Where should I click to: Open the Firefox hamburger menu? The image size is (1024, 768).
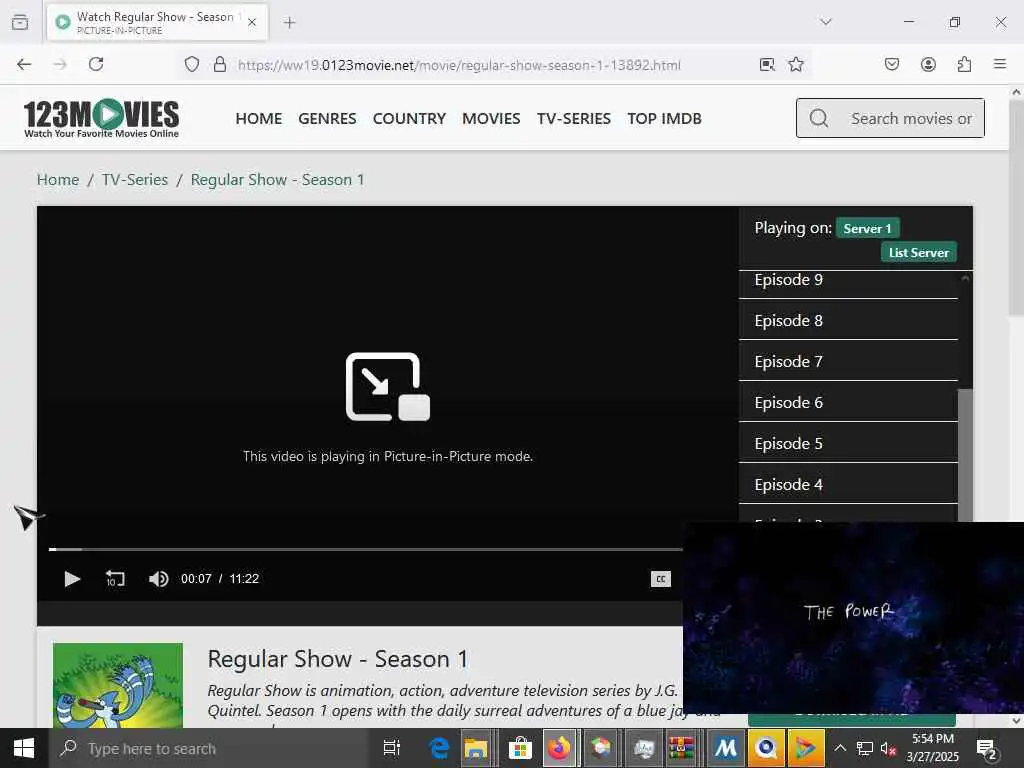click(1000, 64)
